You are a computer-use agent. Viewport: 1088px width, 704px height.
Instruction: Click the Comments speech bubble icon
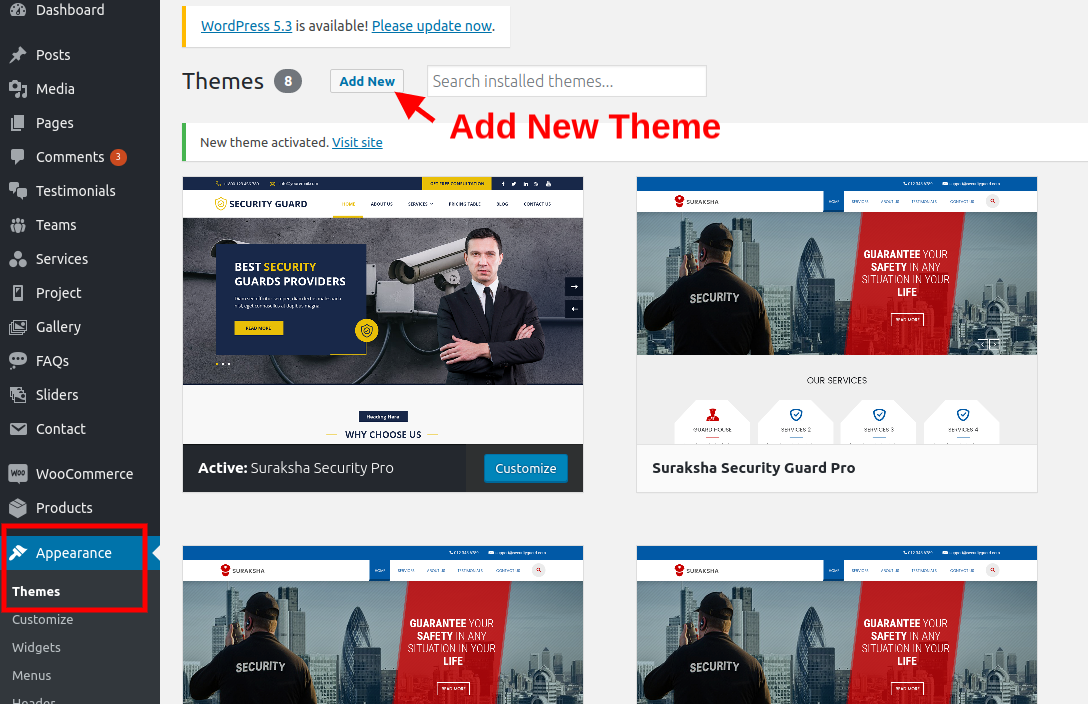pos(18,157)
